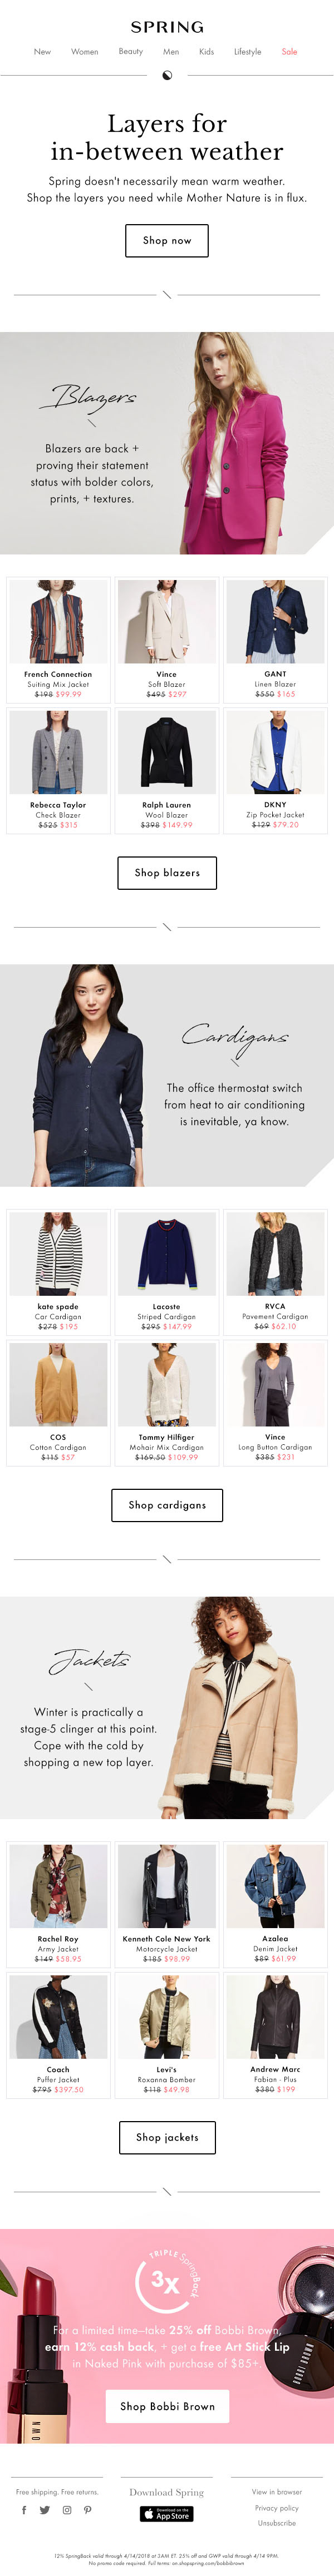Open the View in browser link
This screenshot has width=334, height=2576.
pos(276,2491)
